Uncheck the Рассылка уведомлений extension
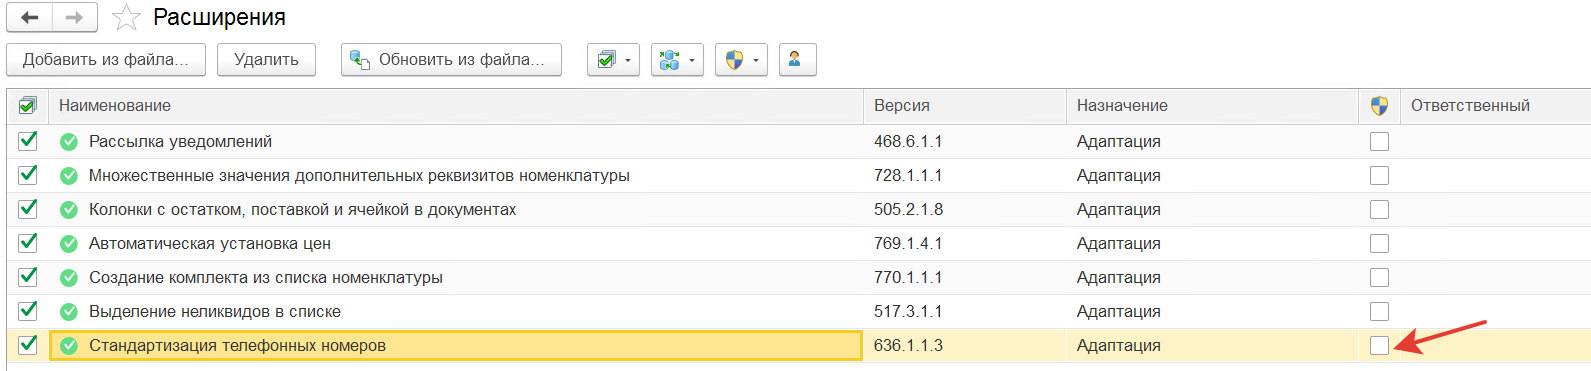Image resolution: width=1591 pixels, height=371 pixels. click(x=28, y=141)
